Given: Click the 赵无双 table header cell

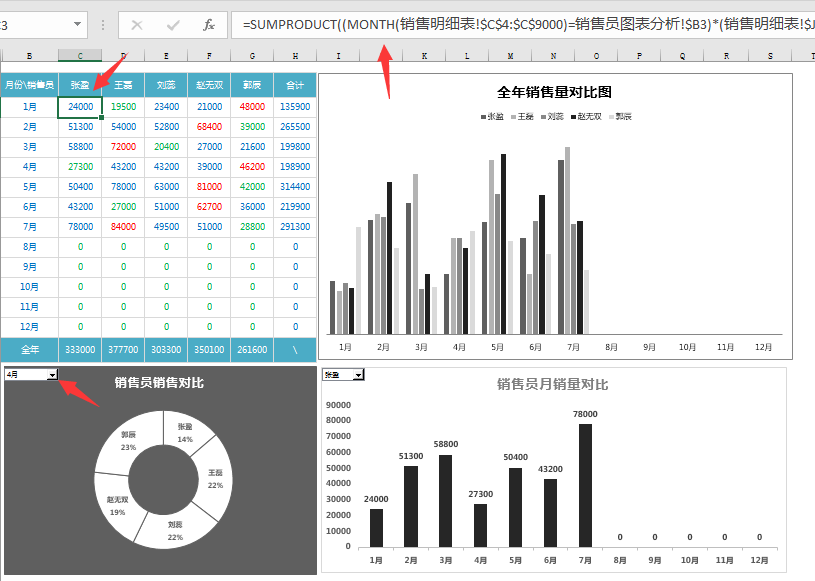Looking at the screenshot, I should 209,85.
